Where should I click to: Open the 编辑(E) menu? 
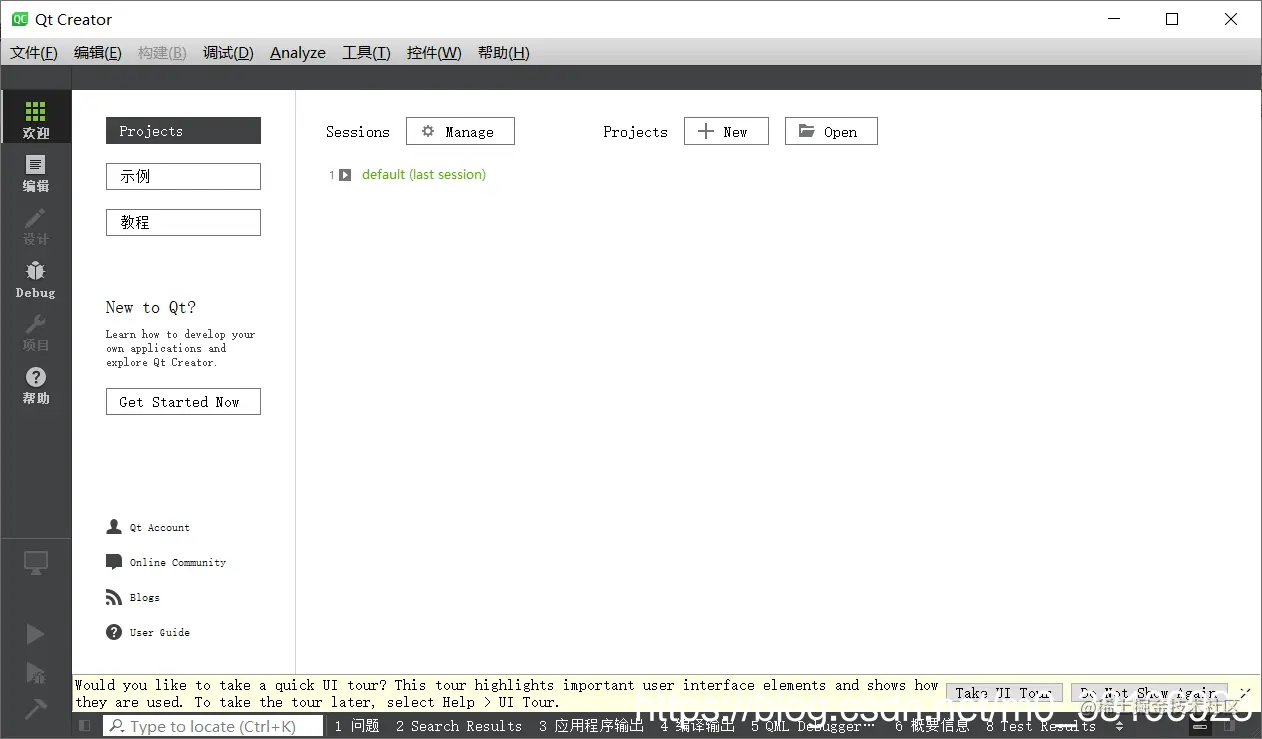tap(98, 53)
